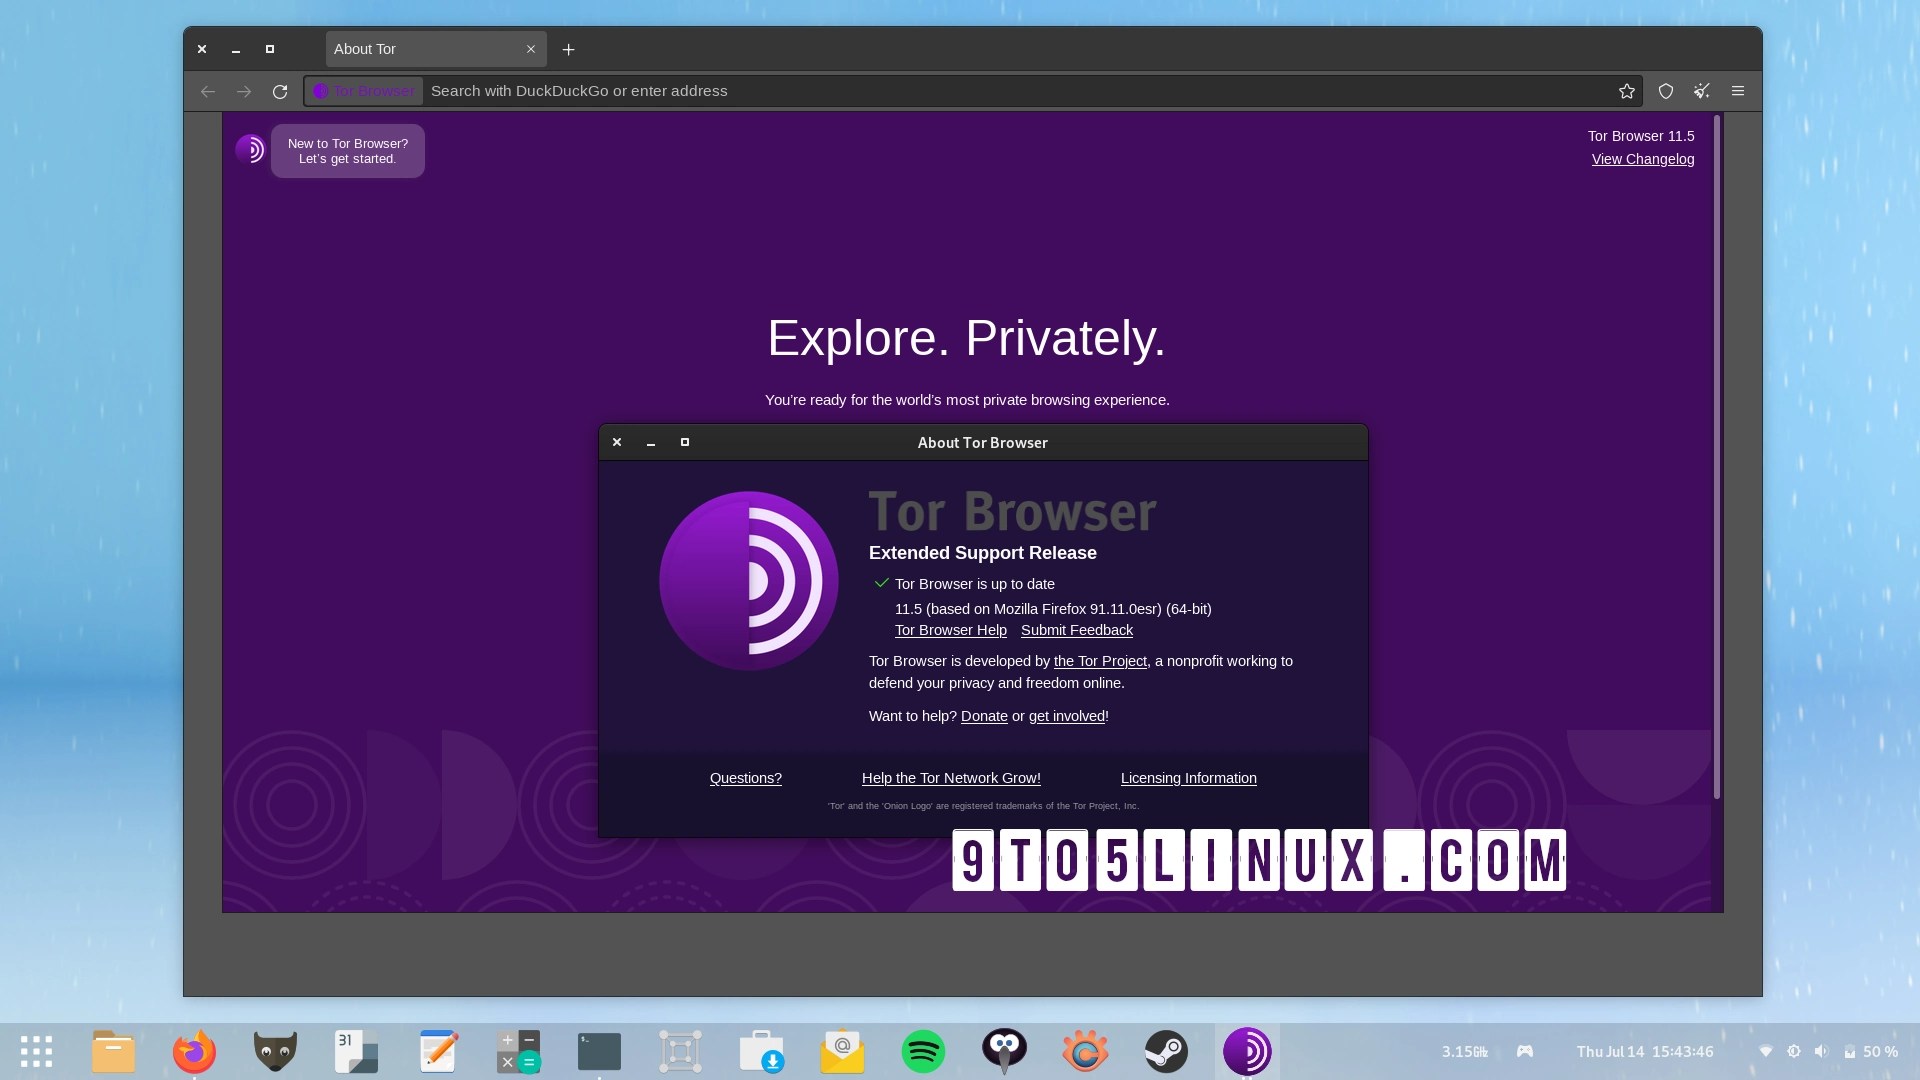Open the View Changelog link
This screenshot has height=1080, width=1920.
[1643, 159]
